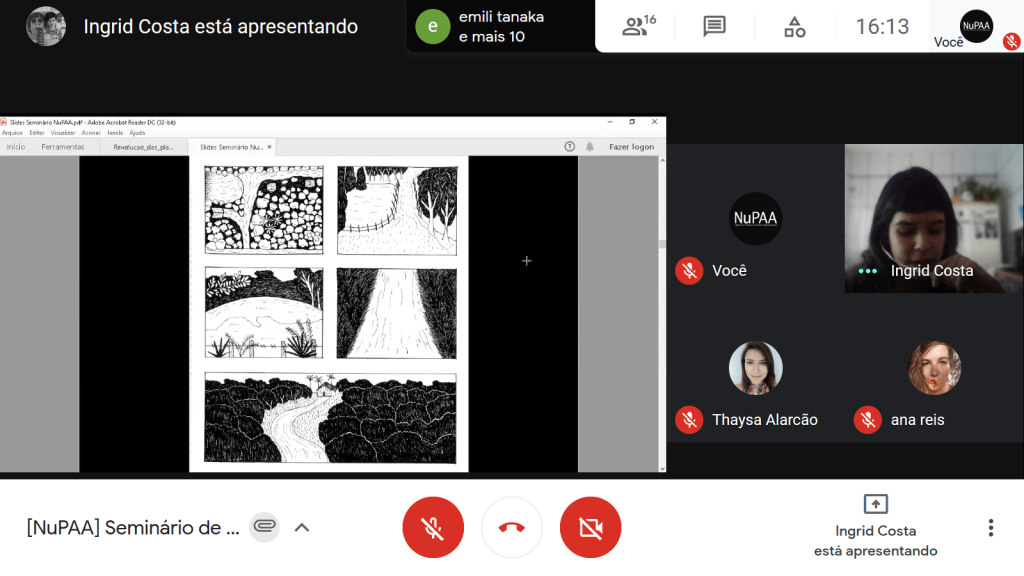Click the PDF vertical scrollbar
The height and width of the screenshot is (576, 1024).
pos(661,300)
